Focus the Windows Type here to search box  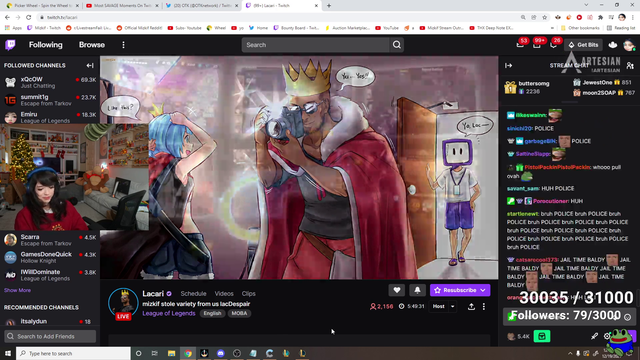pos(73,353)
